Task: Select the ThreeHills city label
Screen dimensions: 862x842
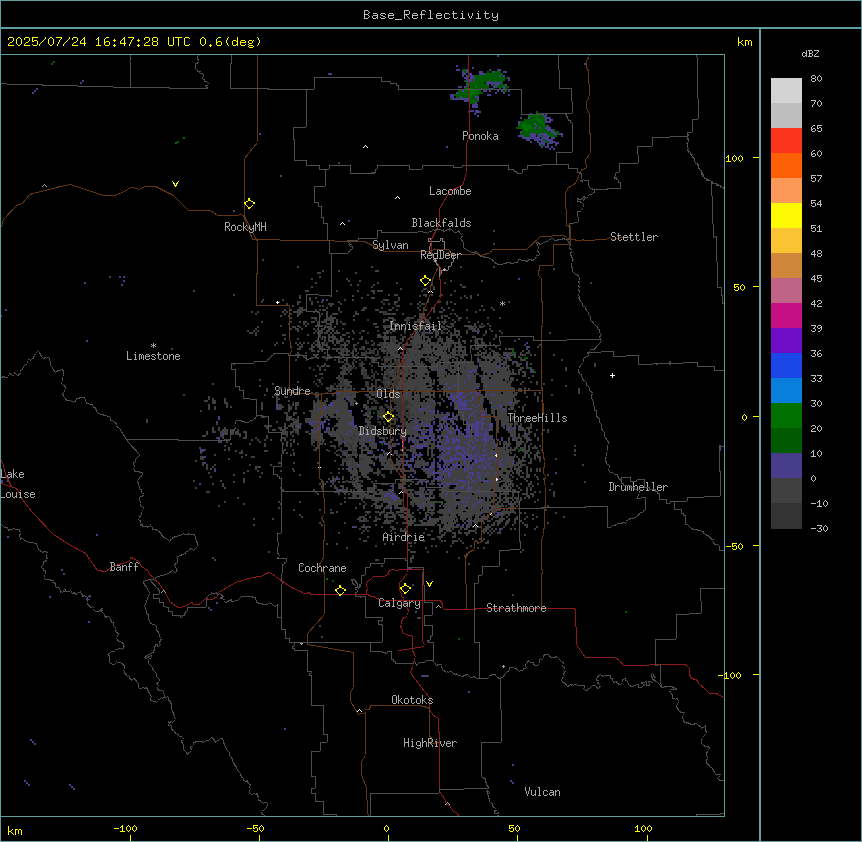Action: point(537,418)
